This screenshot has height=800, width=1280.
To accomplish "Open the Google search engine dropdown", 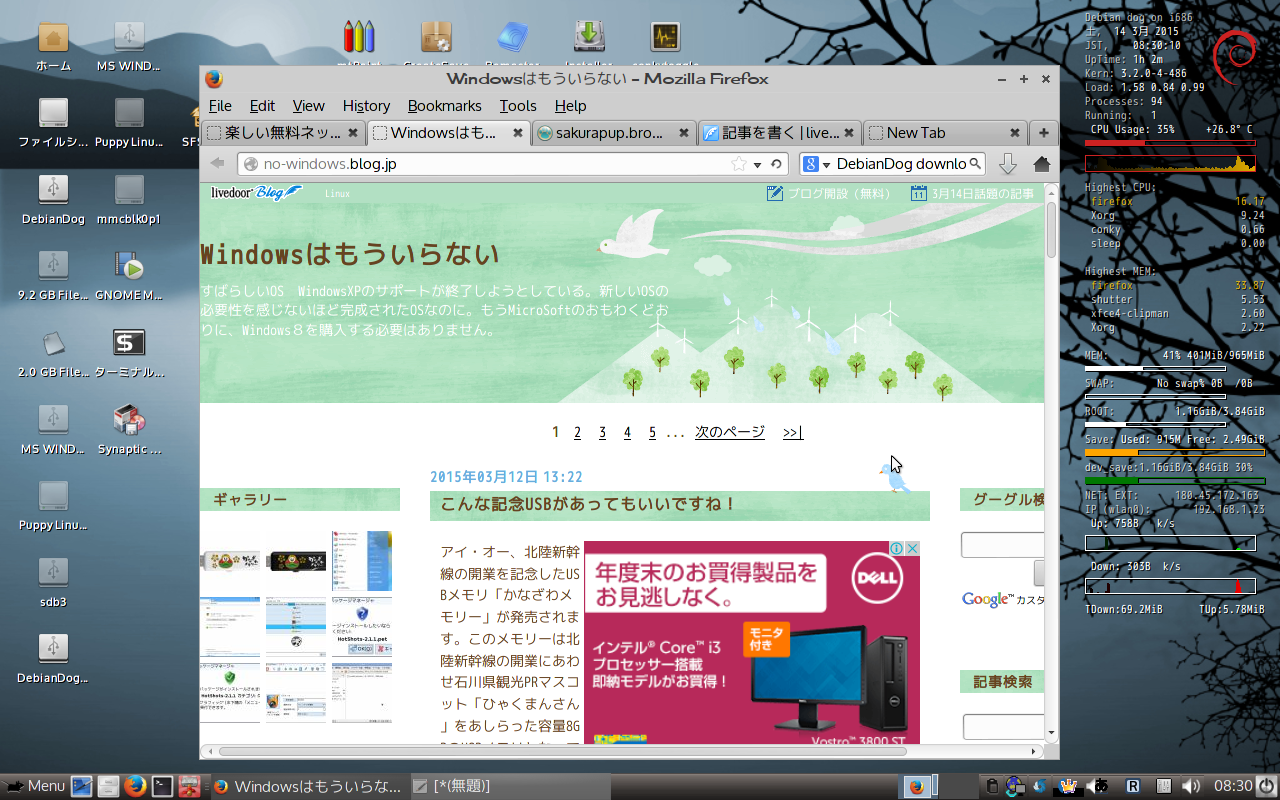I will point(827,165).
